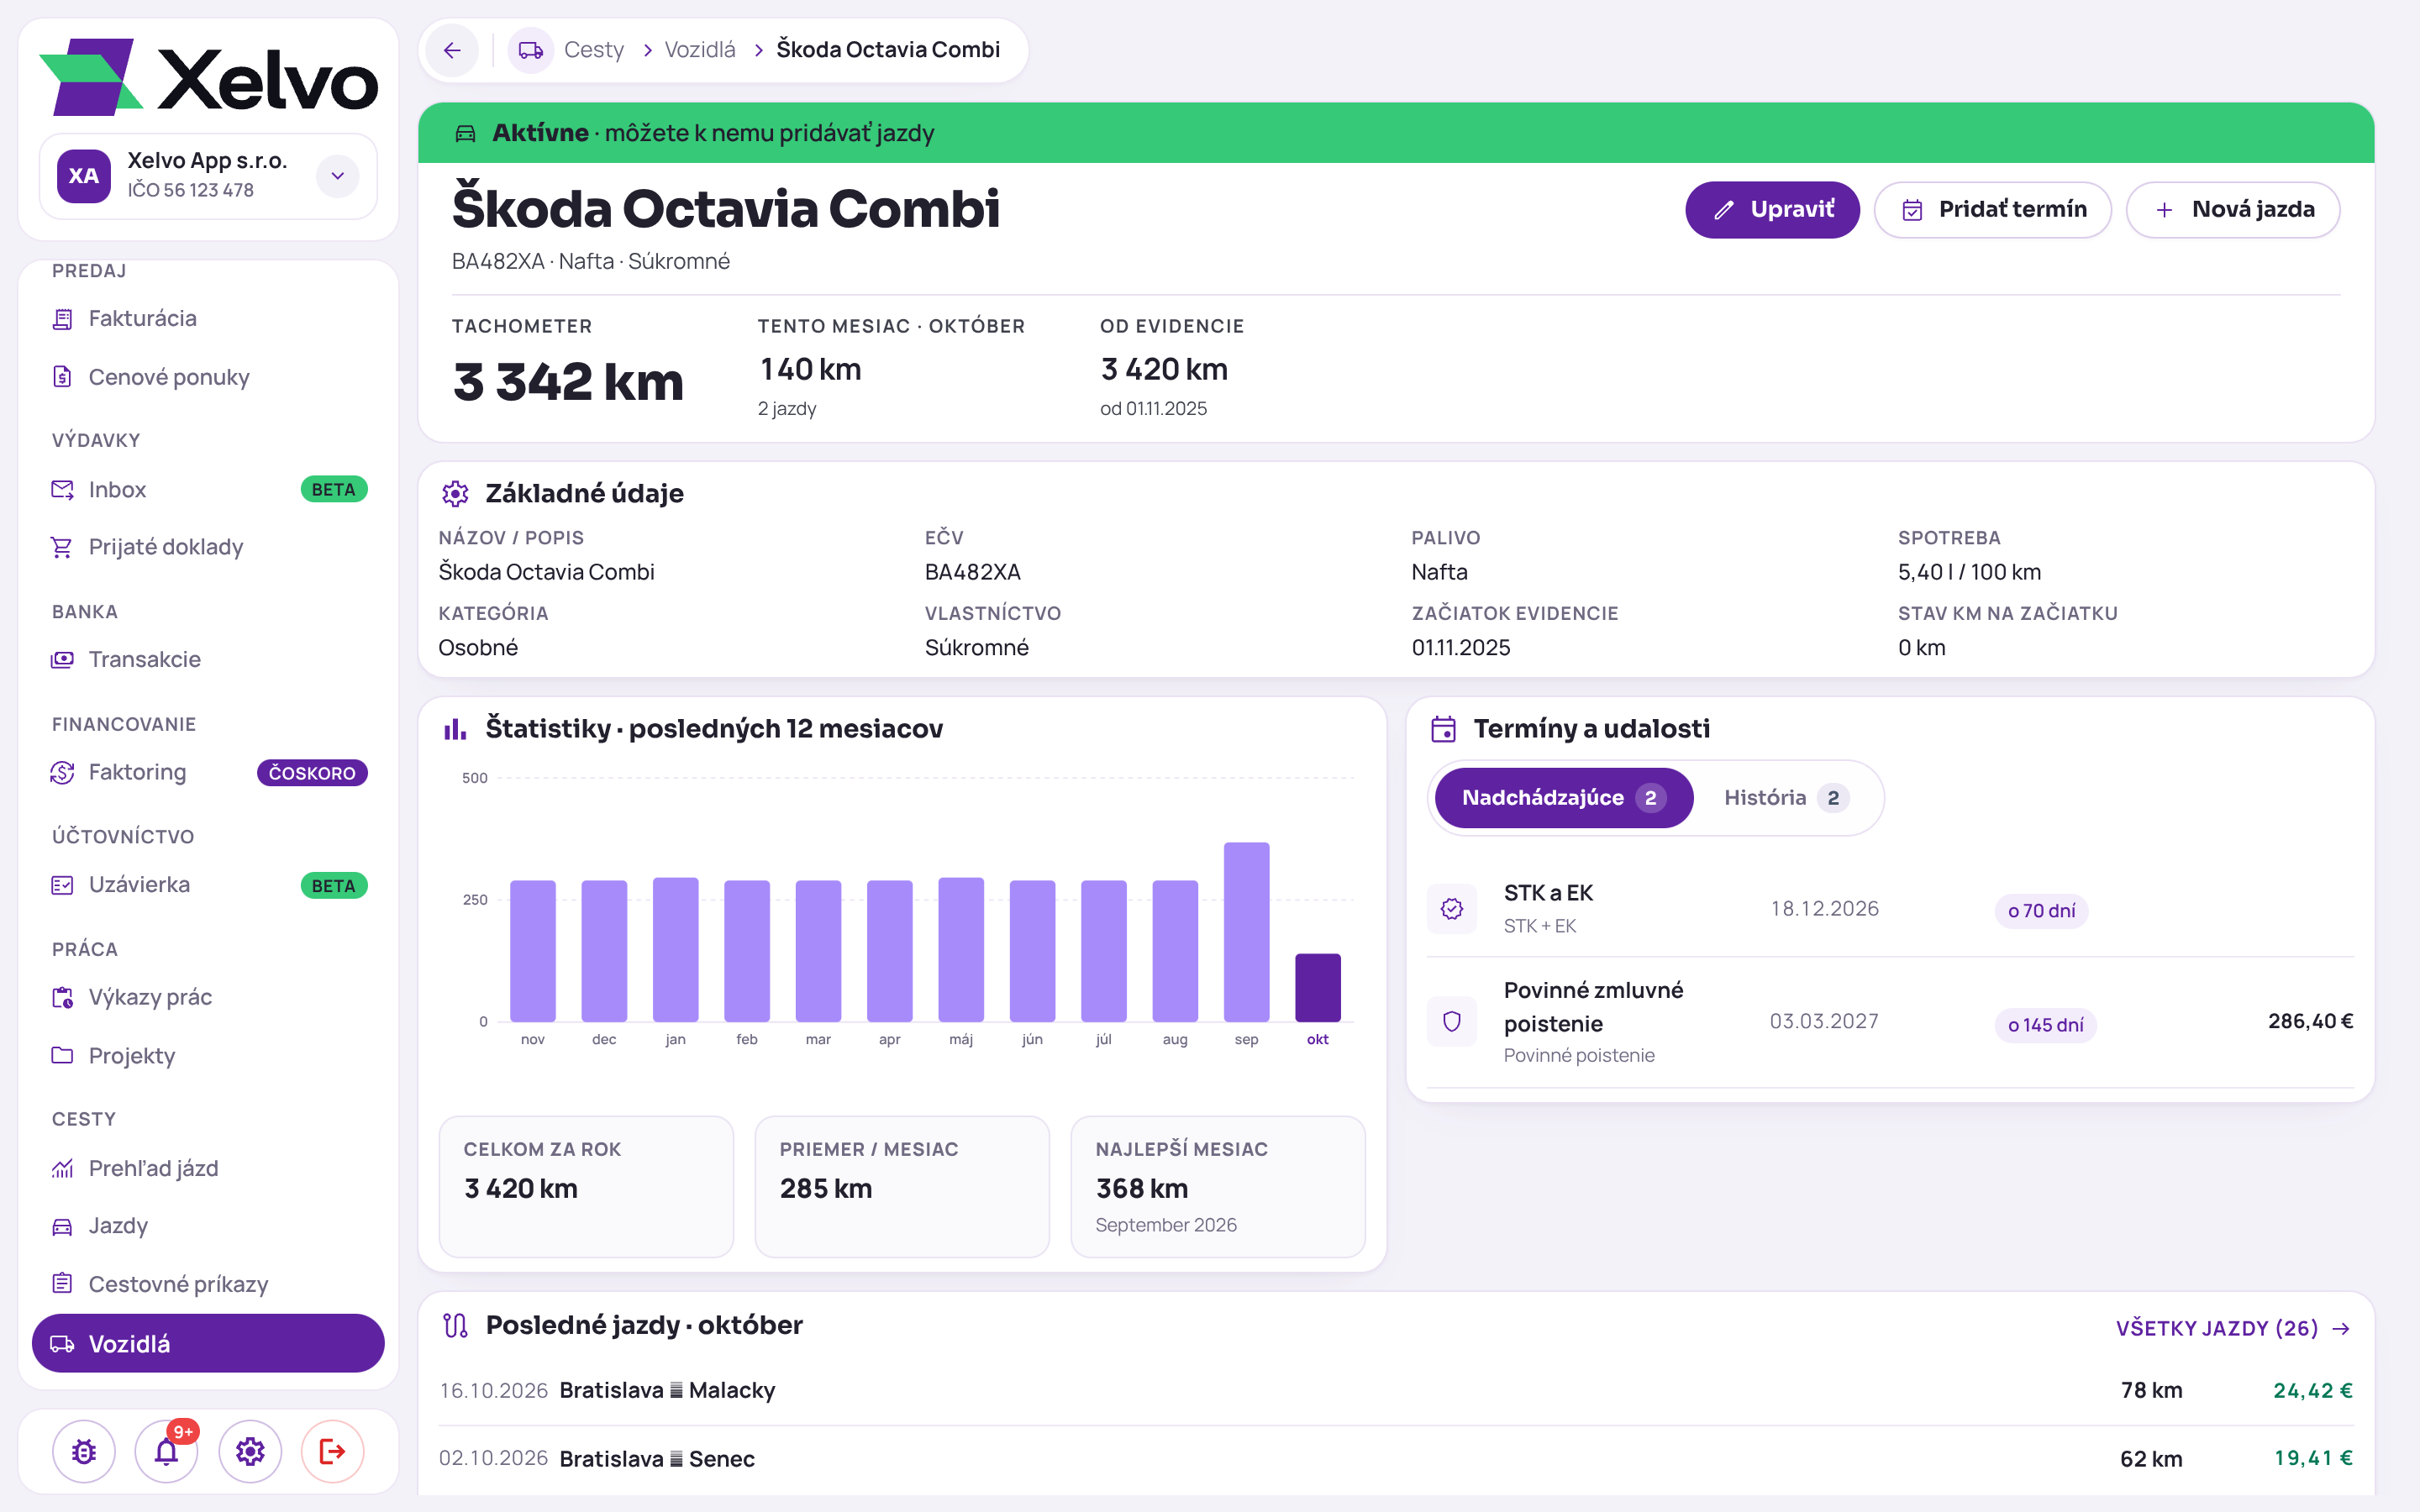
Task: Click the Cesty breadcrumb link
Action: (x=594, y=50)
